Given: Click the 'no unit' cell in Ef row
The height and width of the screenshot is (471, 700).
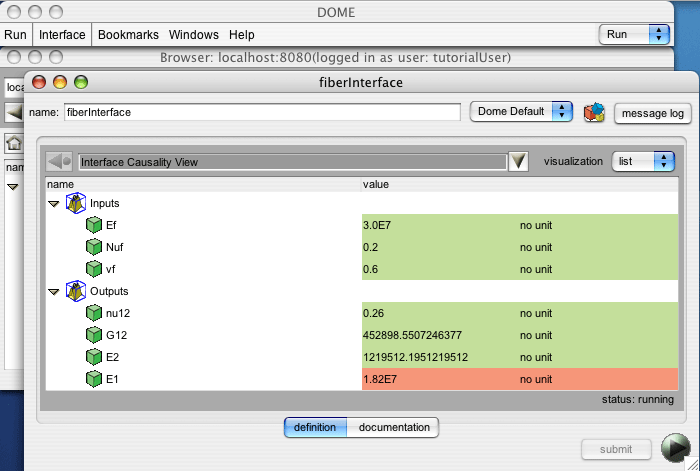Looking at the screenshot, I should click(x=536, y=225).
